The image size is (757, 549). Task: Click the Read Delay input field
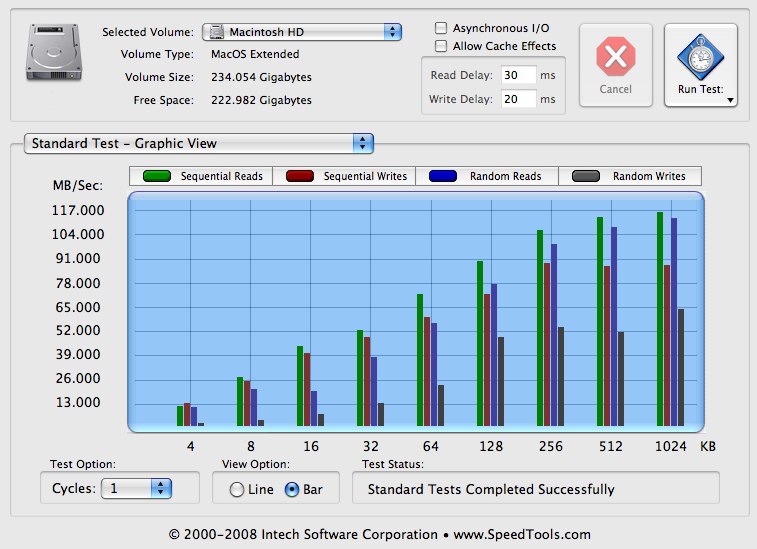click(x=519, y=75)
